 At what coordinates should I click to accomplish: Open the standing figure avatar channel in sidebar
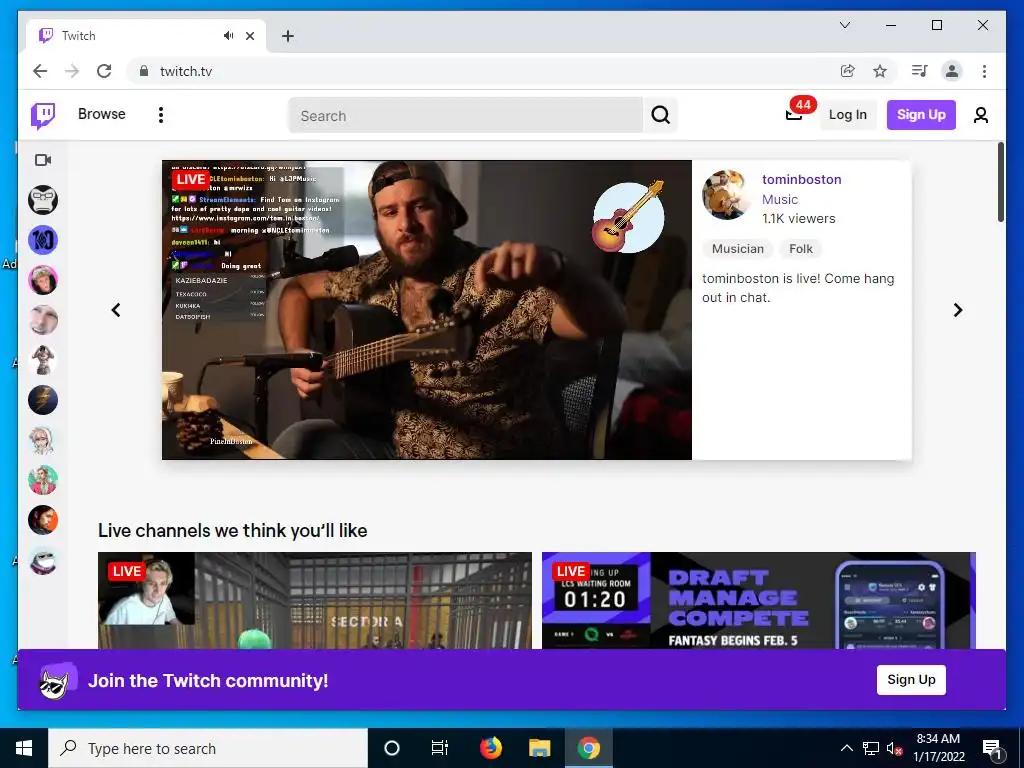point(43,360)
